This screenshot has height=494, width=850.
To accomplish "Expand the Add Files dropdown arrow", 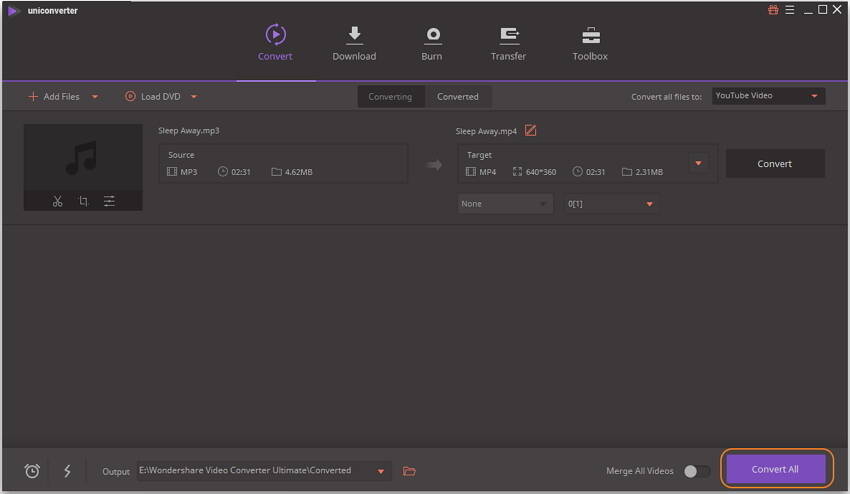I will click(x=95, y=97).
